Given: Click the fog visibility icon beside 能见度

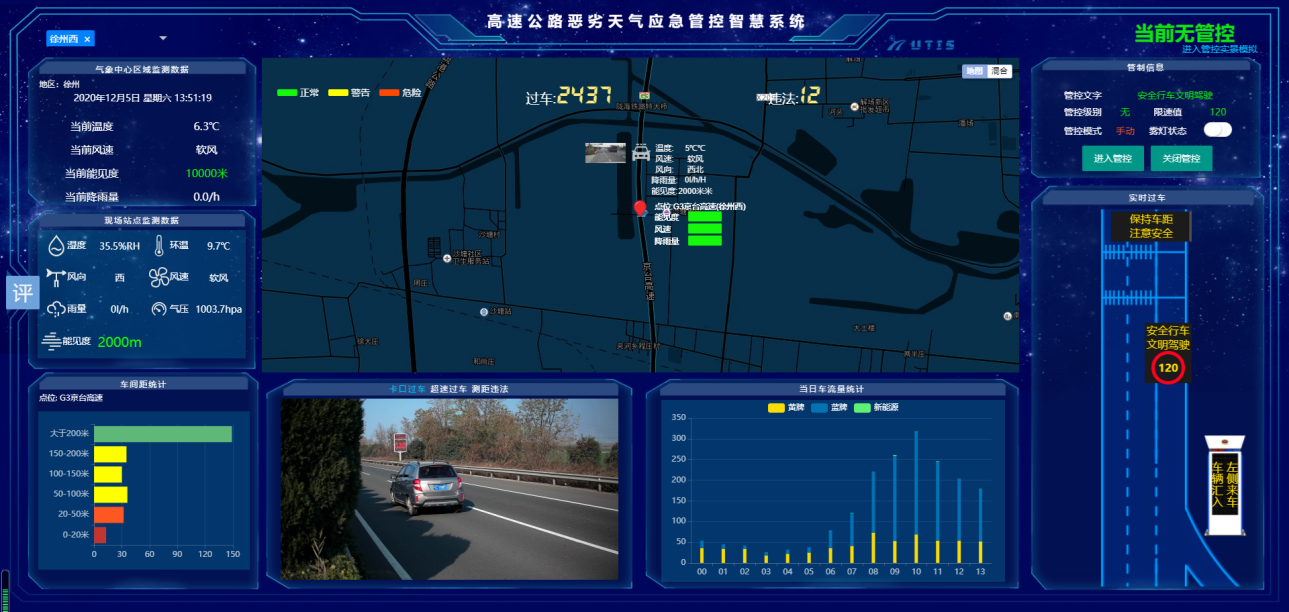Looking at the screenshot, I should click(x=52, y=341).
